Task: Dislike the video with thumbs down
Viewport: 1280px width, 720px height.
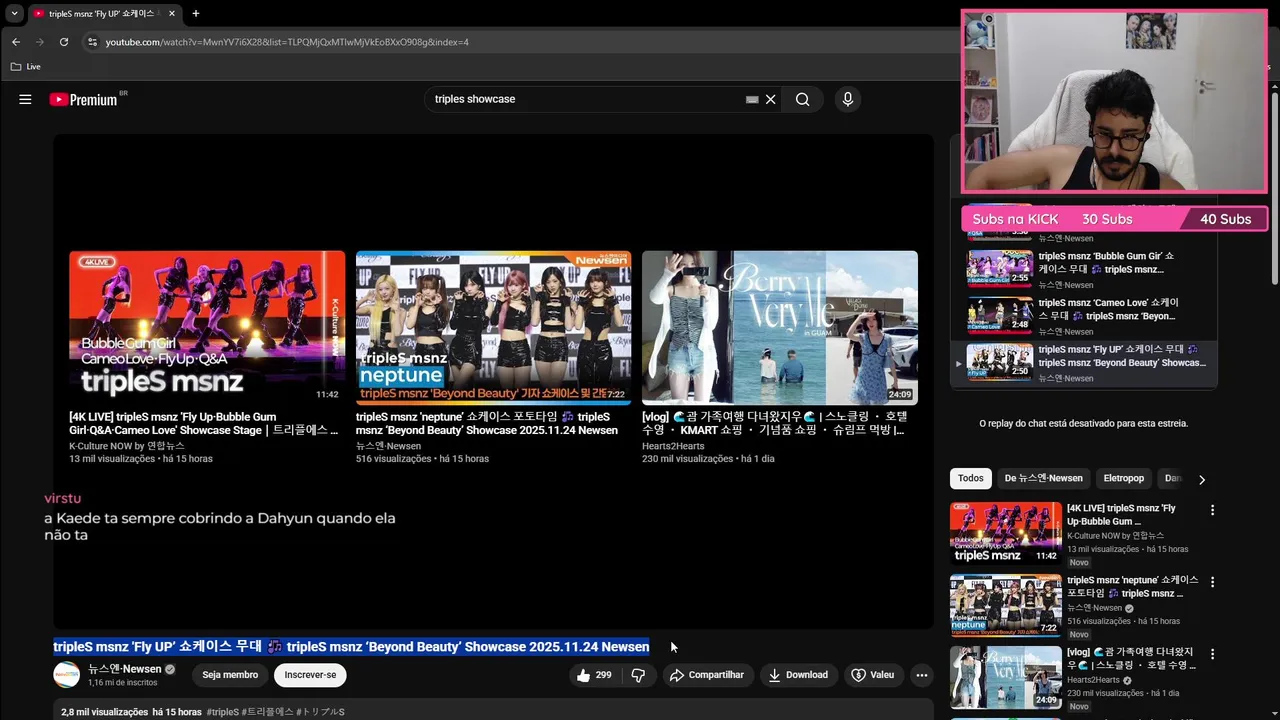Action: (638, 675)
